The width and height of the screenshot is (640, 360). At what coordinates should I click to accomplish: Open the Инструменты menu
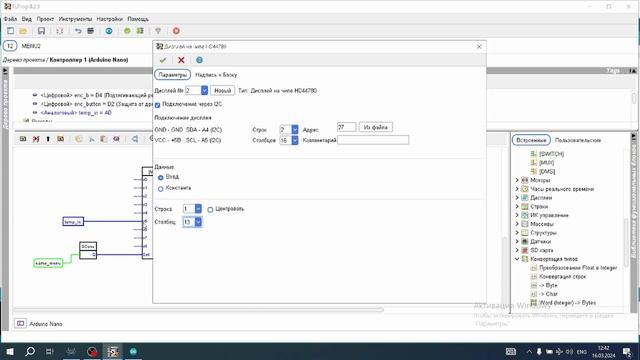coord(75,19)
